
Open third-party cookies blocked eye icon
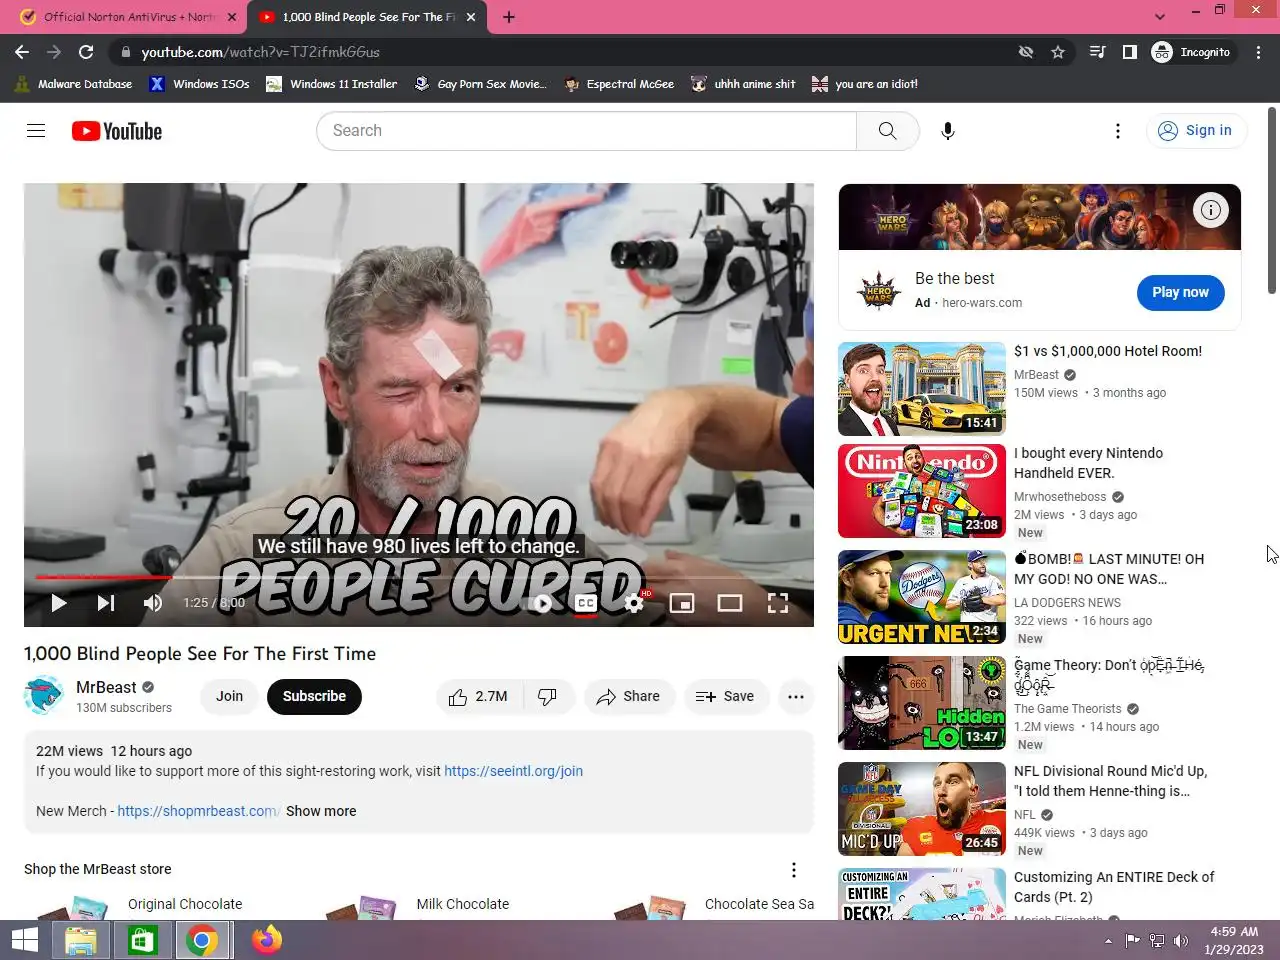[1026, 52]
